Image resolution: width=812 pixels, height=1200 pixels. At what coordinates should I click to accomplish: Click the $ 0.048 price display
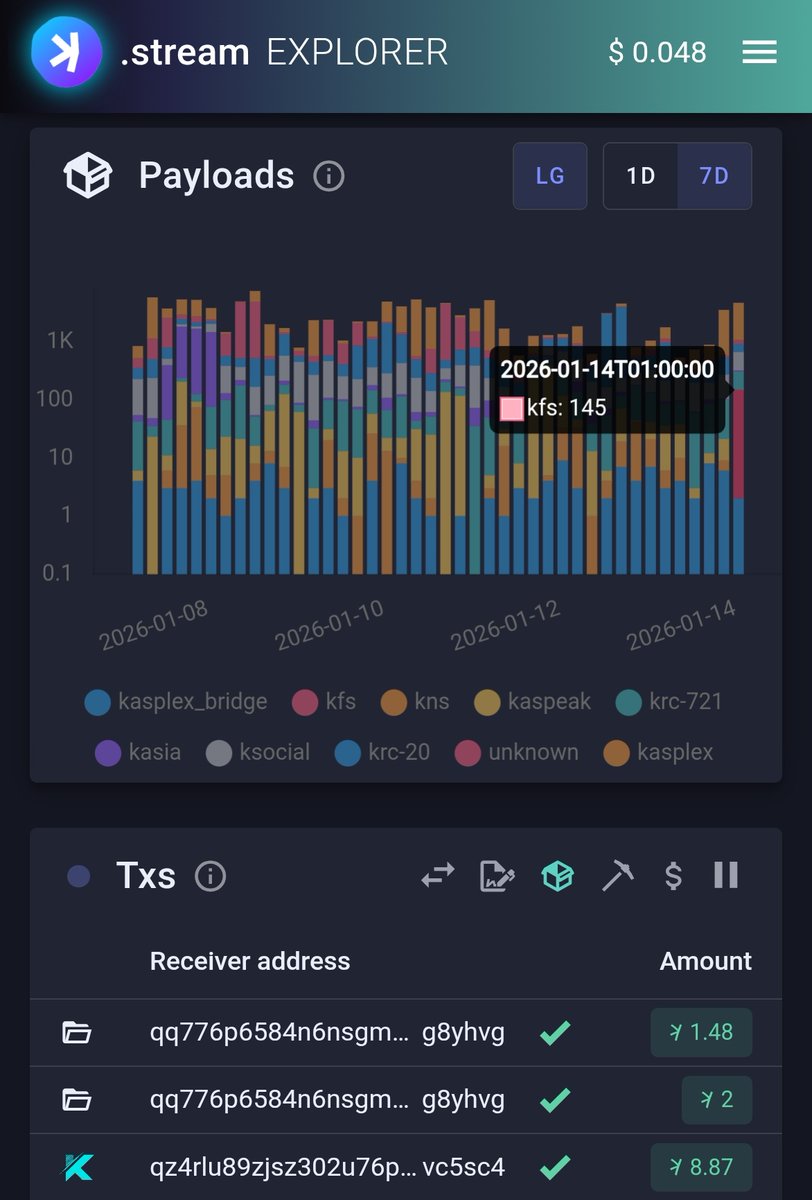657,52
